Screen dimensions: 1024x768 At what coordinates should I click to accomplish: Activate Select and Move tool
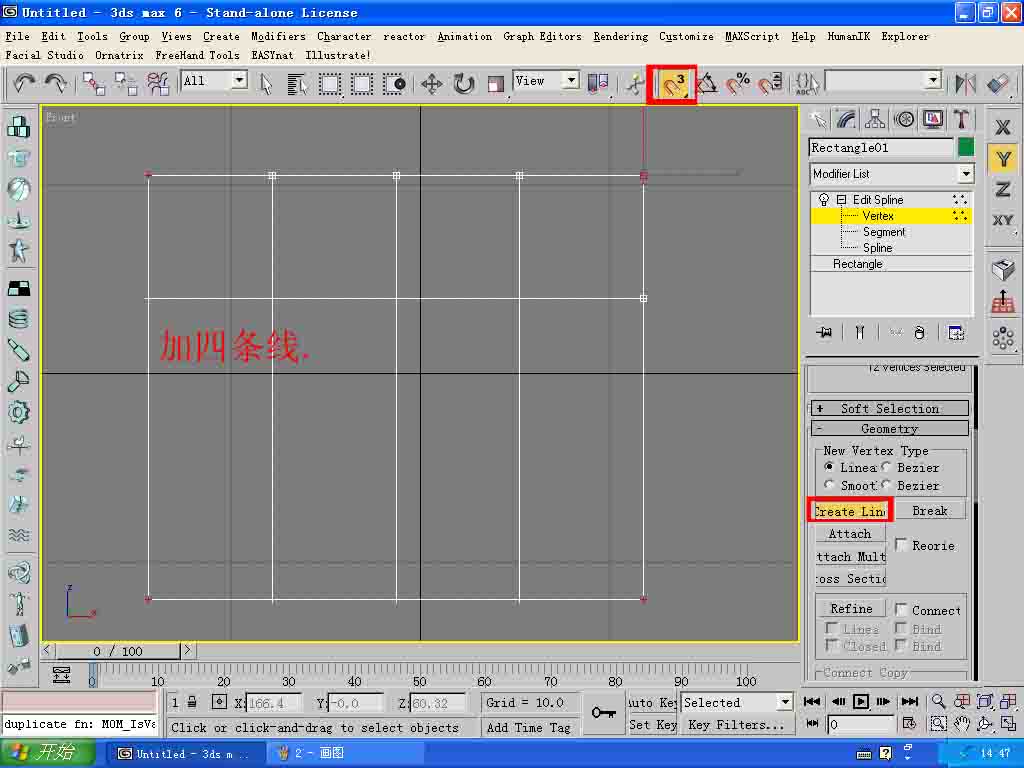point(432,84)
